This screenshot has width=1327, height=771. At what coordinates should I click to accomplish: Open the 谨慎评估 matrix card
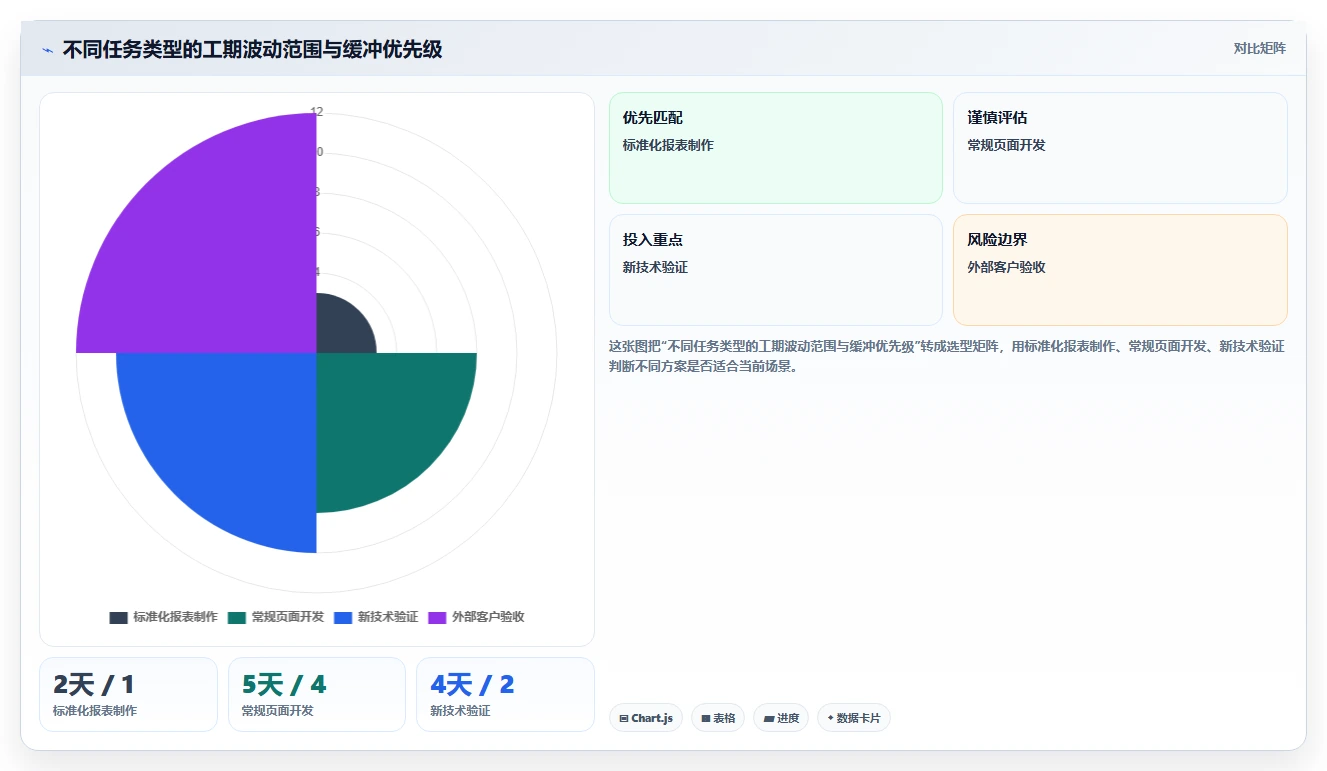click(1120, 148)
